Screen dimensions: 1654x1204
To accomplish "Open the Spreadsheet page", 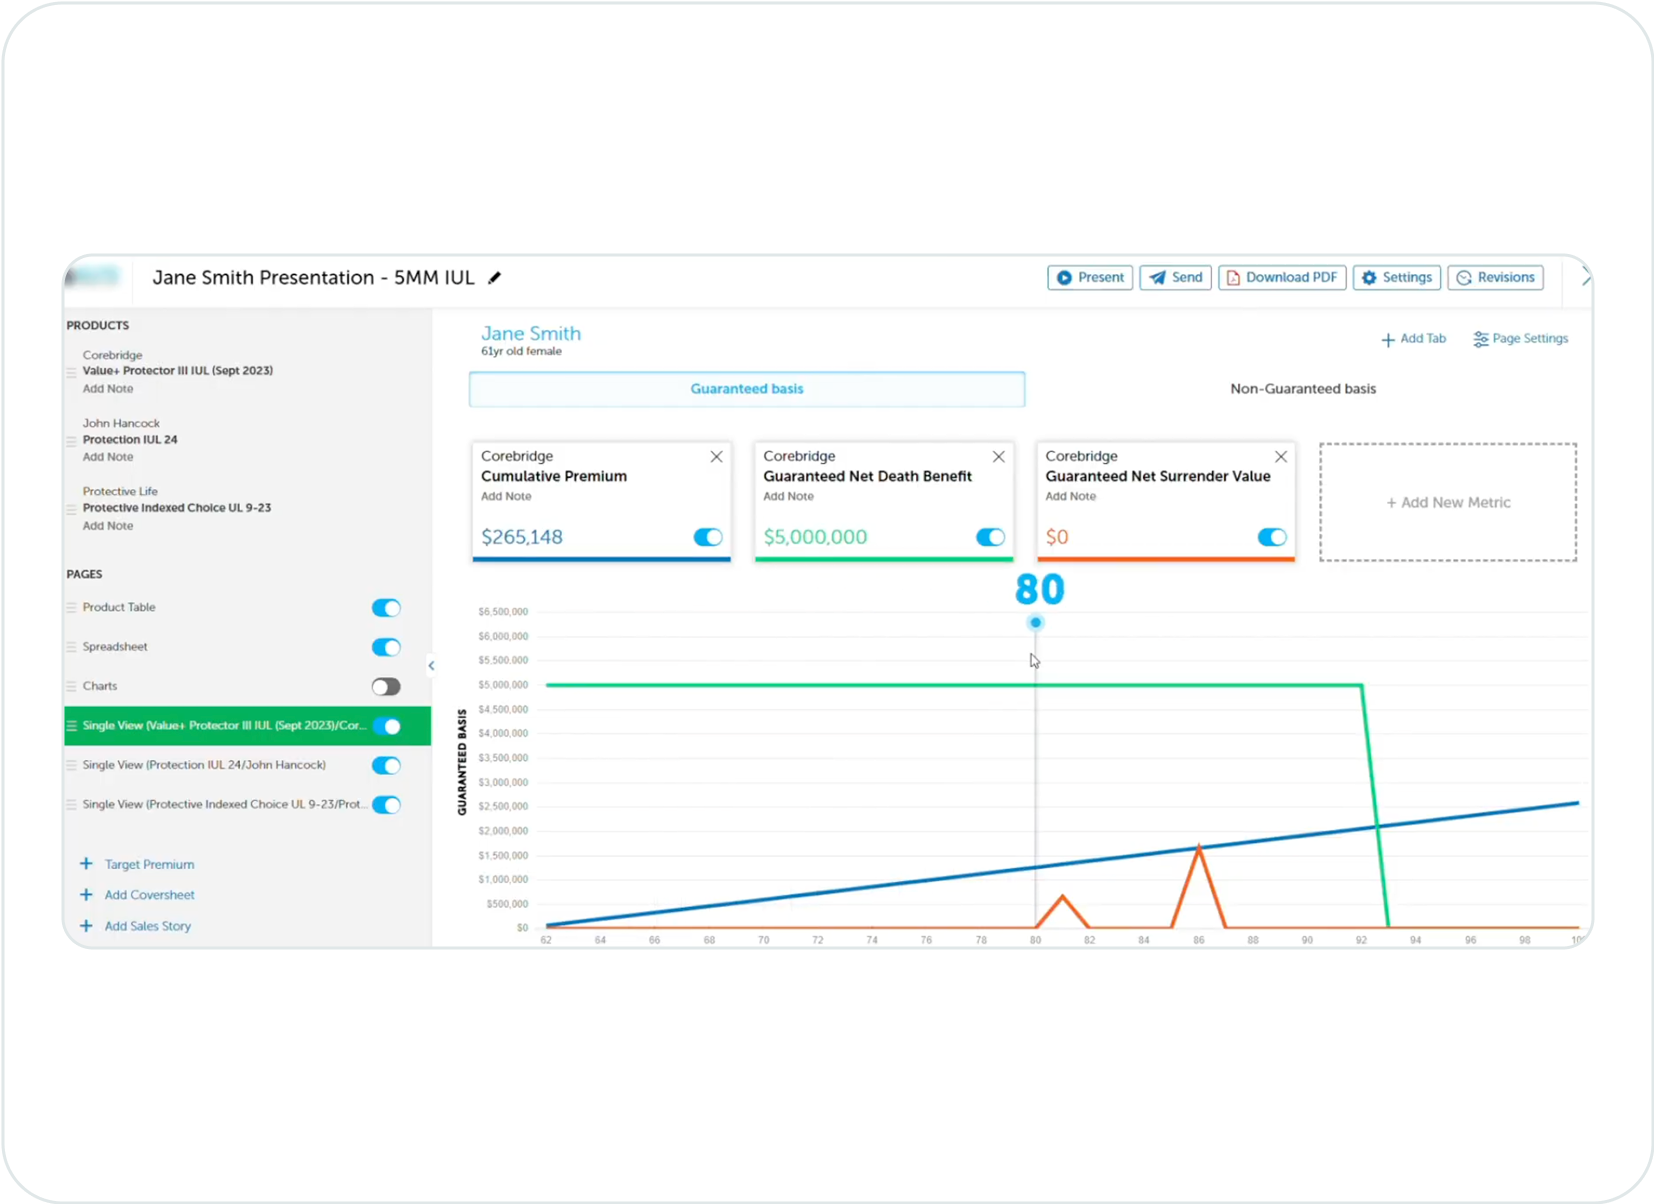I will [115, 647].
